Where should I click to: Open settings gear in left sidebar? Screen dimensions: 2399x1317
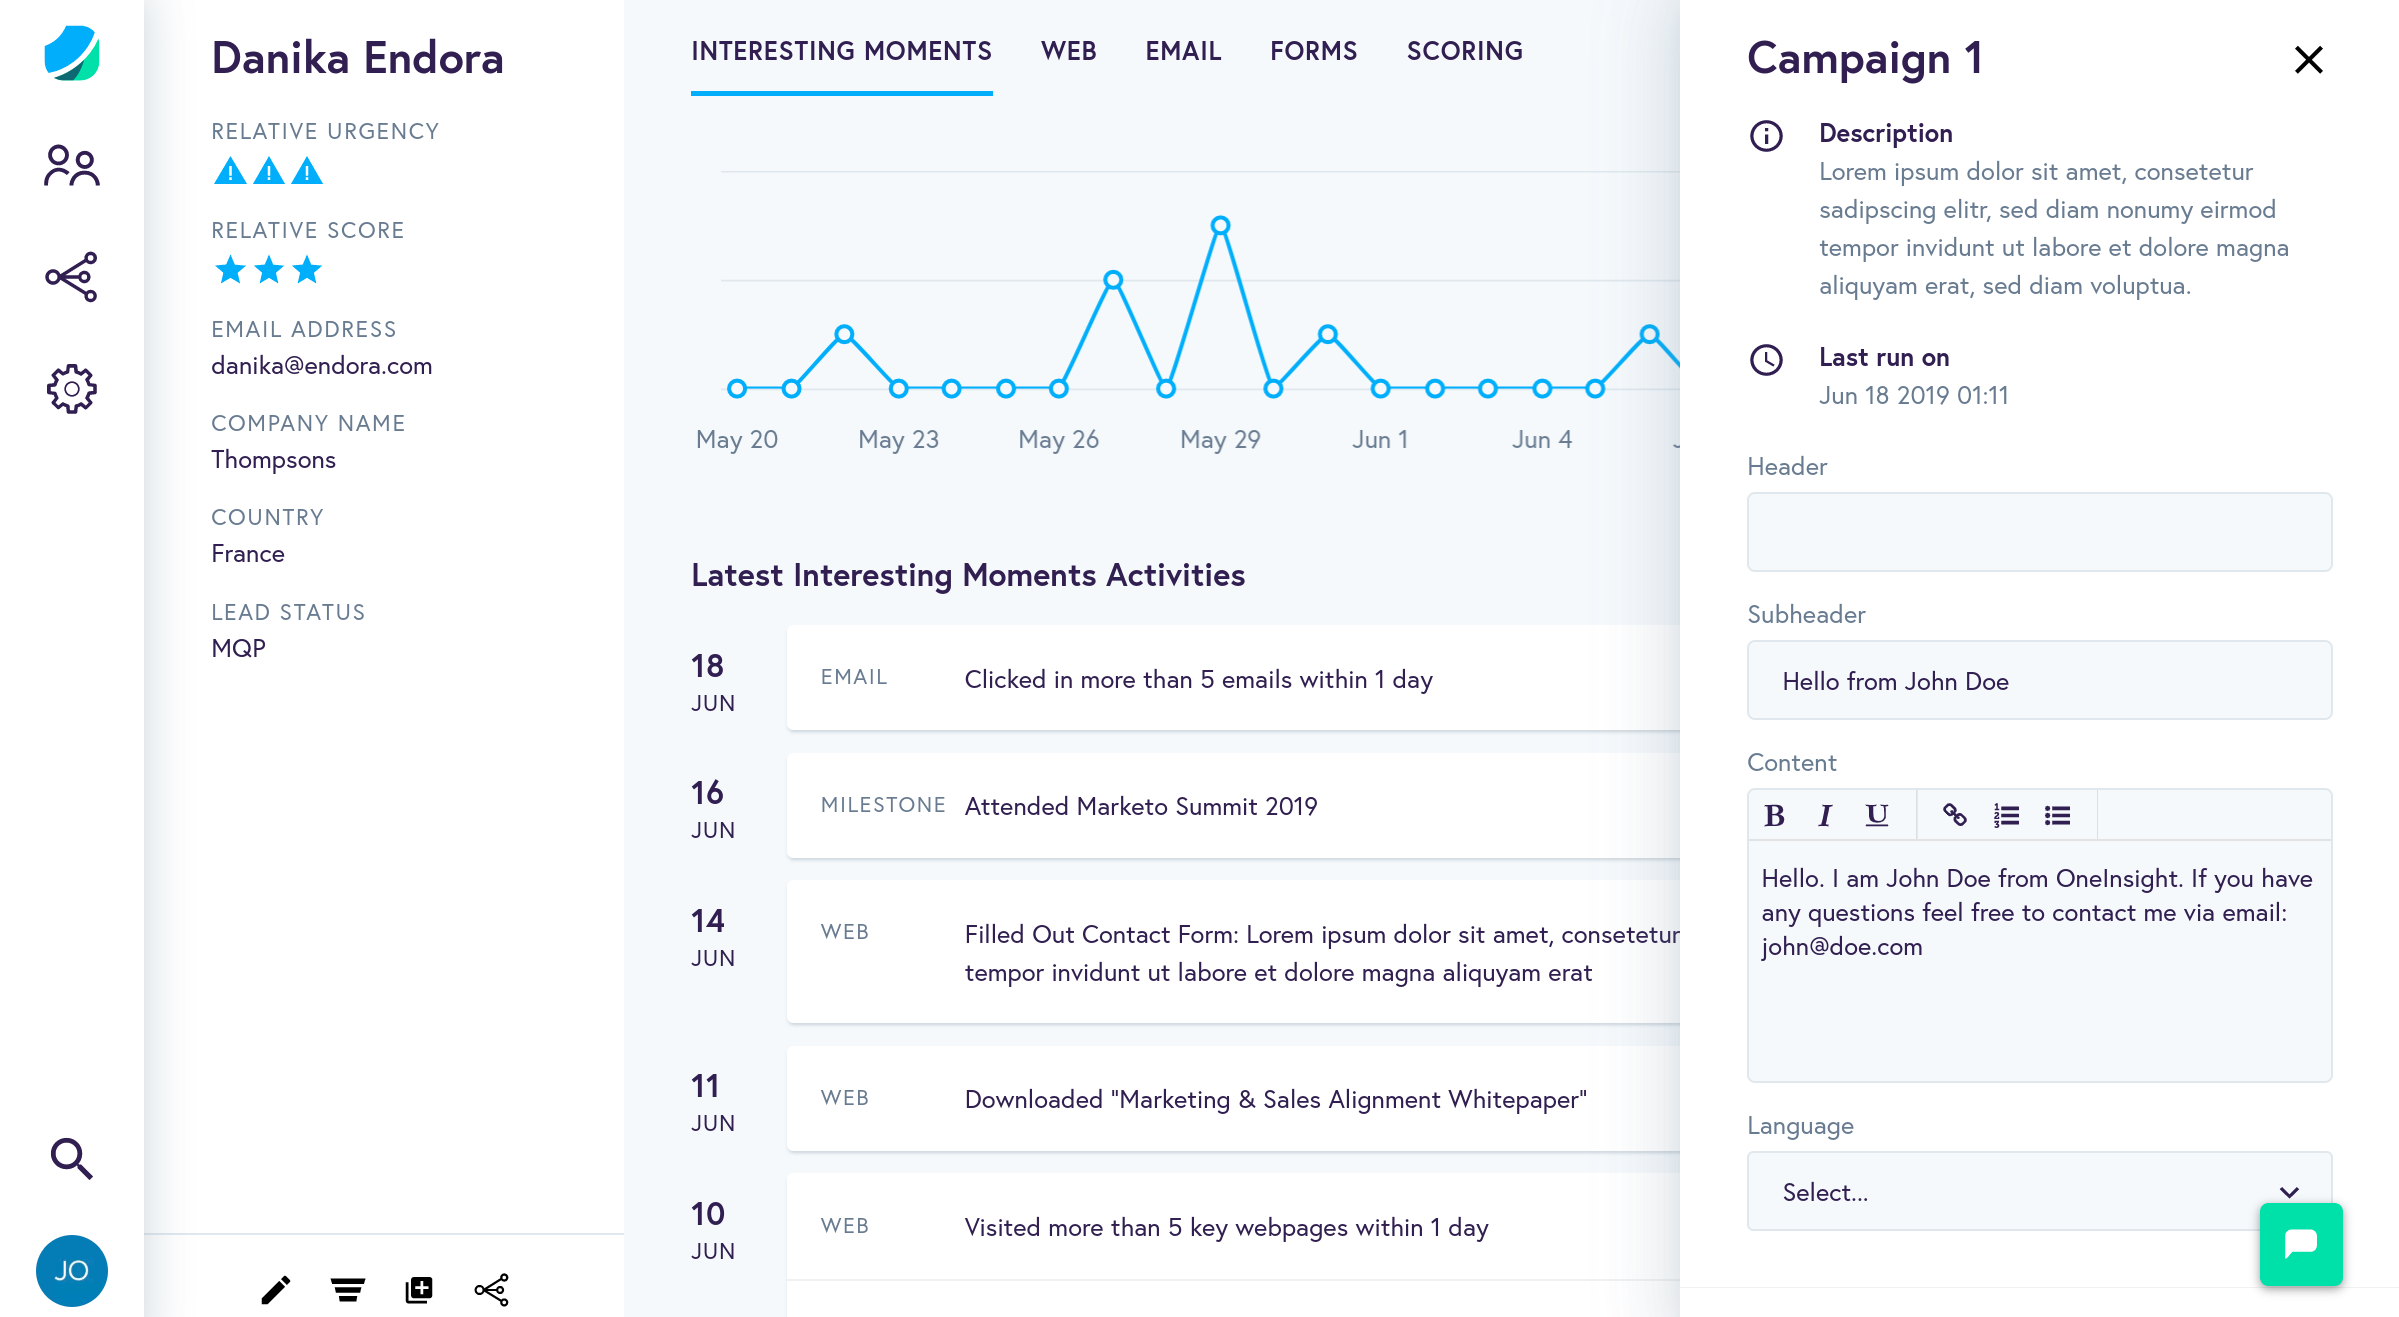coord(72,389)
